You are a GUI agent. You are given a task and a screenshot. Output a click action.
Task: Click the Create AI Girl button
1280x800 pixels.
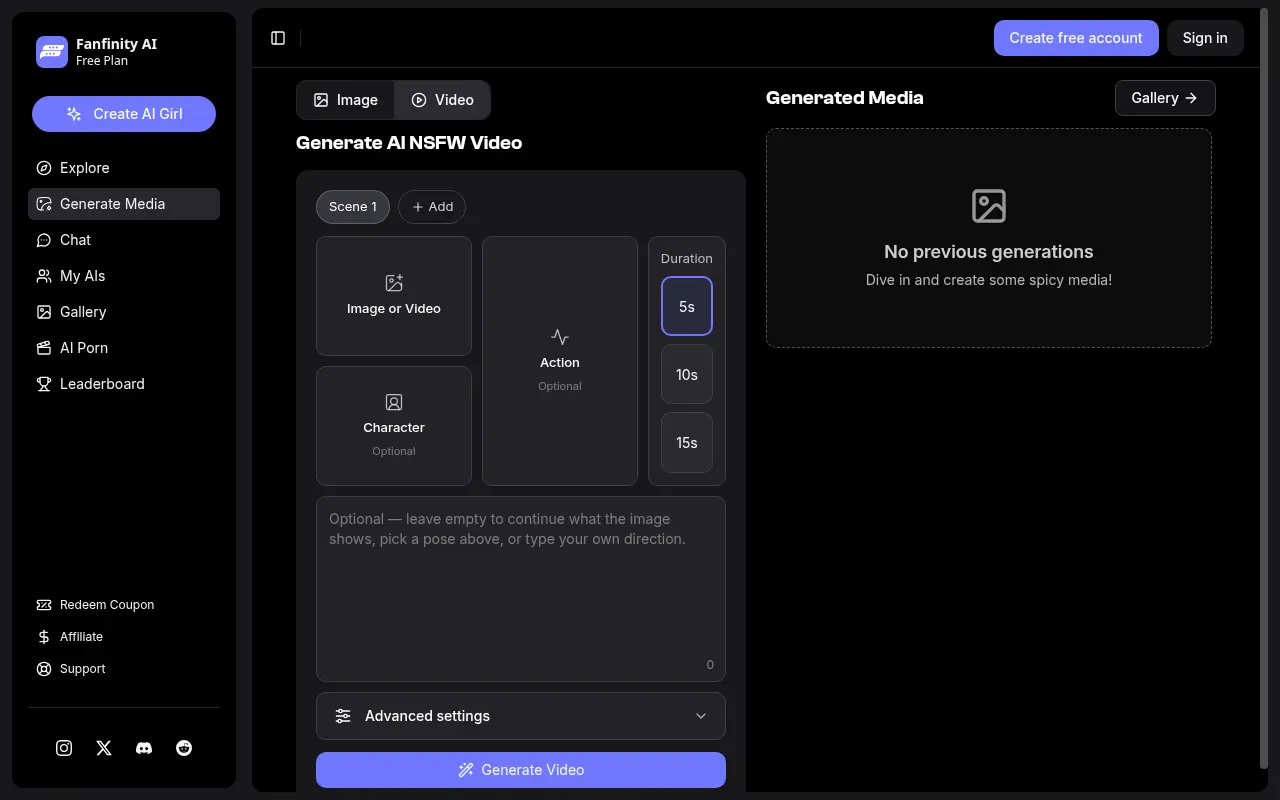coord(124,114)
